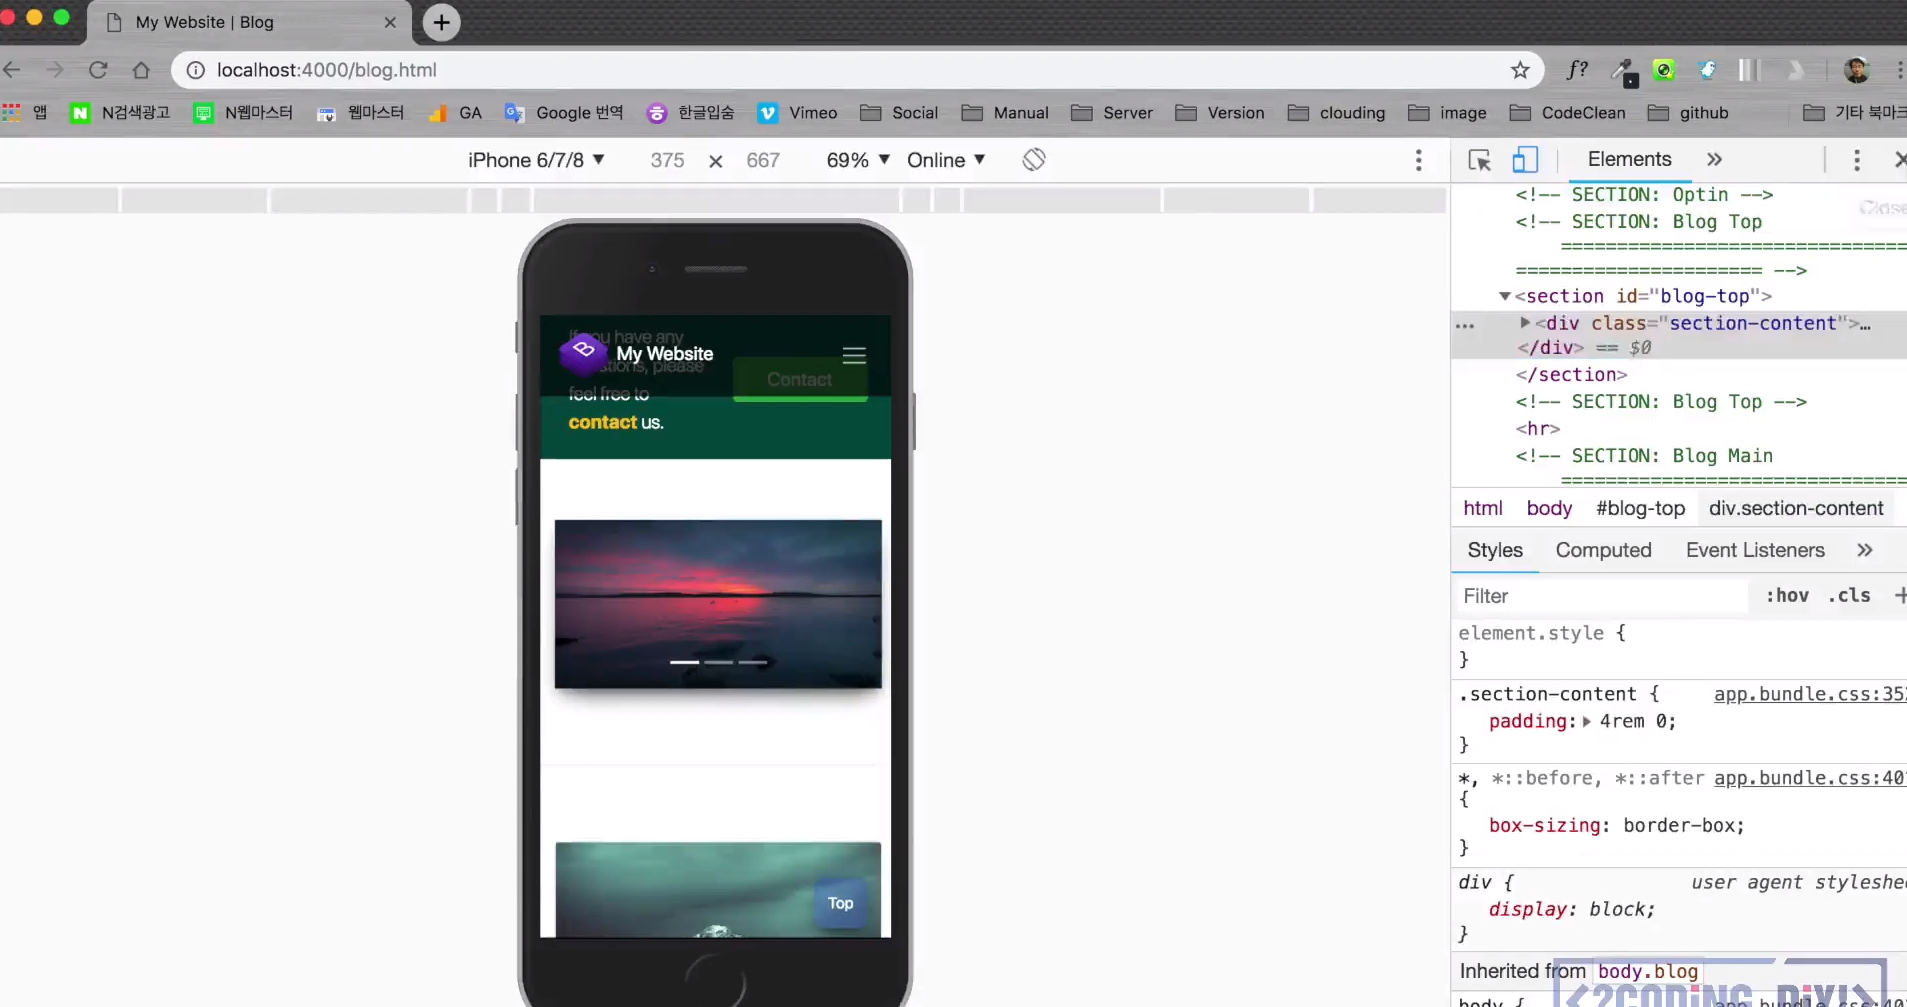Open the Online throttling dropdown
This screenshot has height=1007, width=1907.
coord(946,160)
